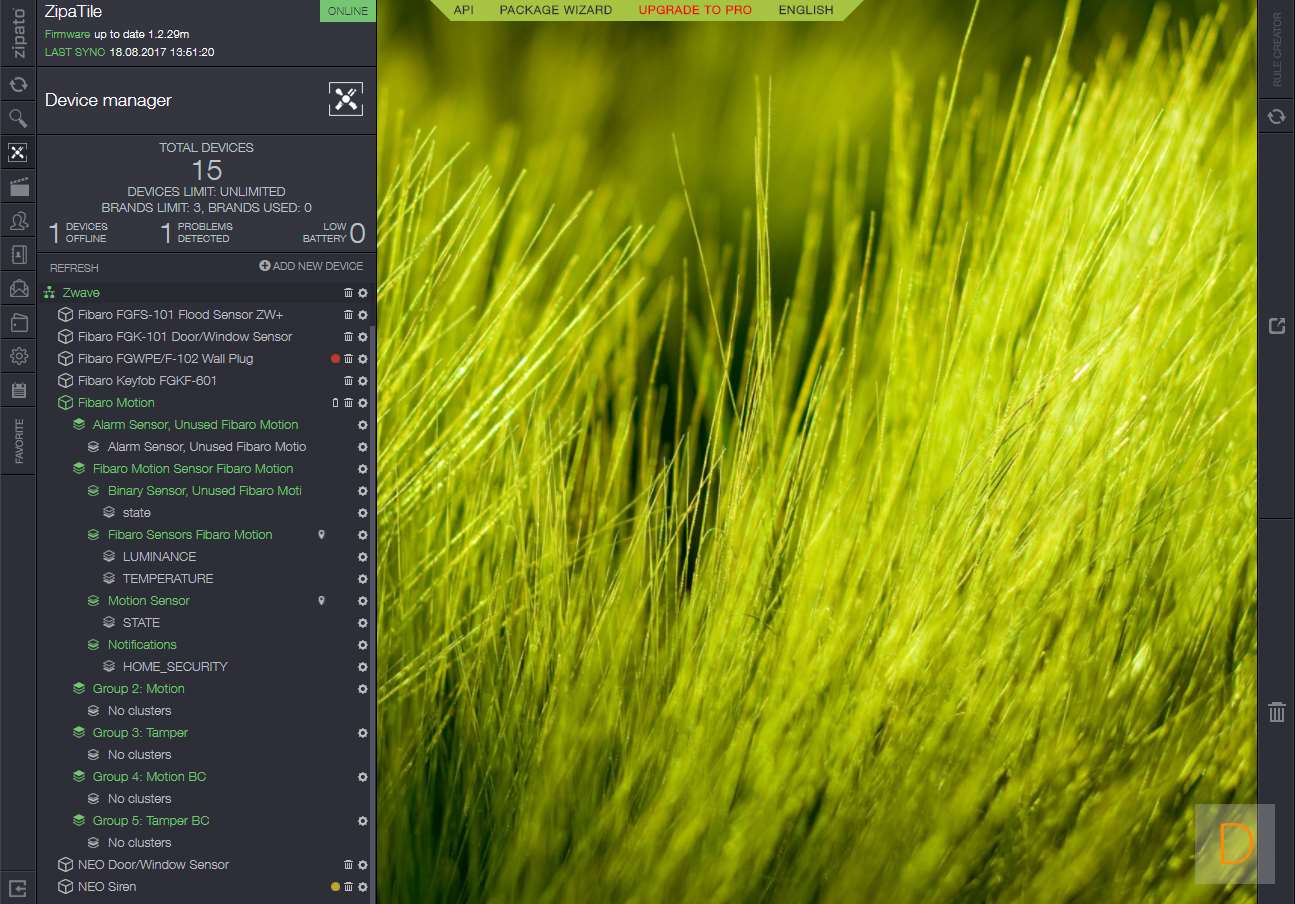Click the red status dot on Wall Plug
This screenshot has height=904, width=1295.
335,359
